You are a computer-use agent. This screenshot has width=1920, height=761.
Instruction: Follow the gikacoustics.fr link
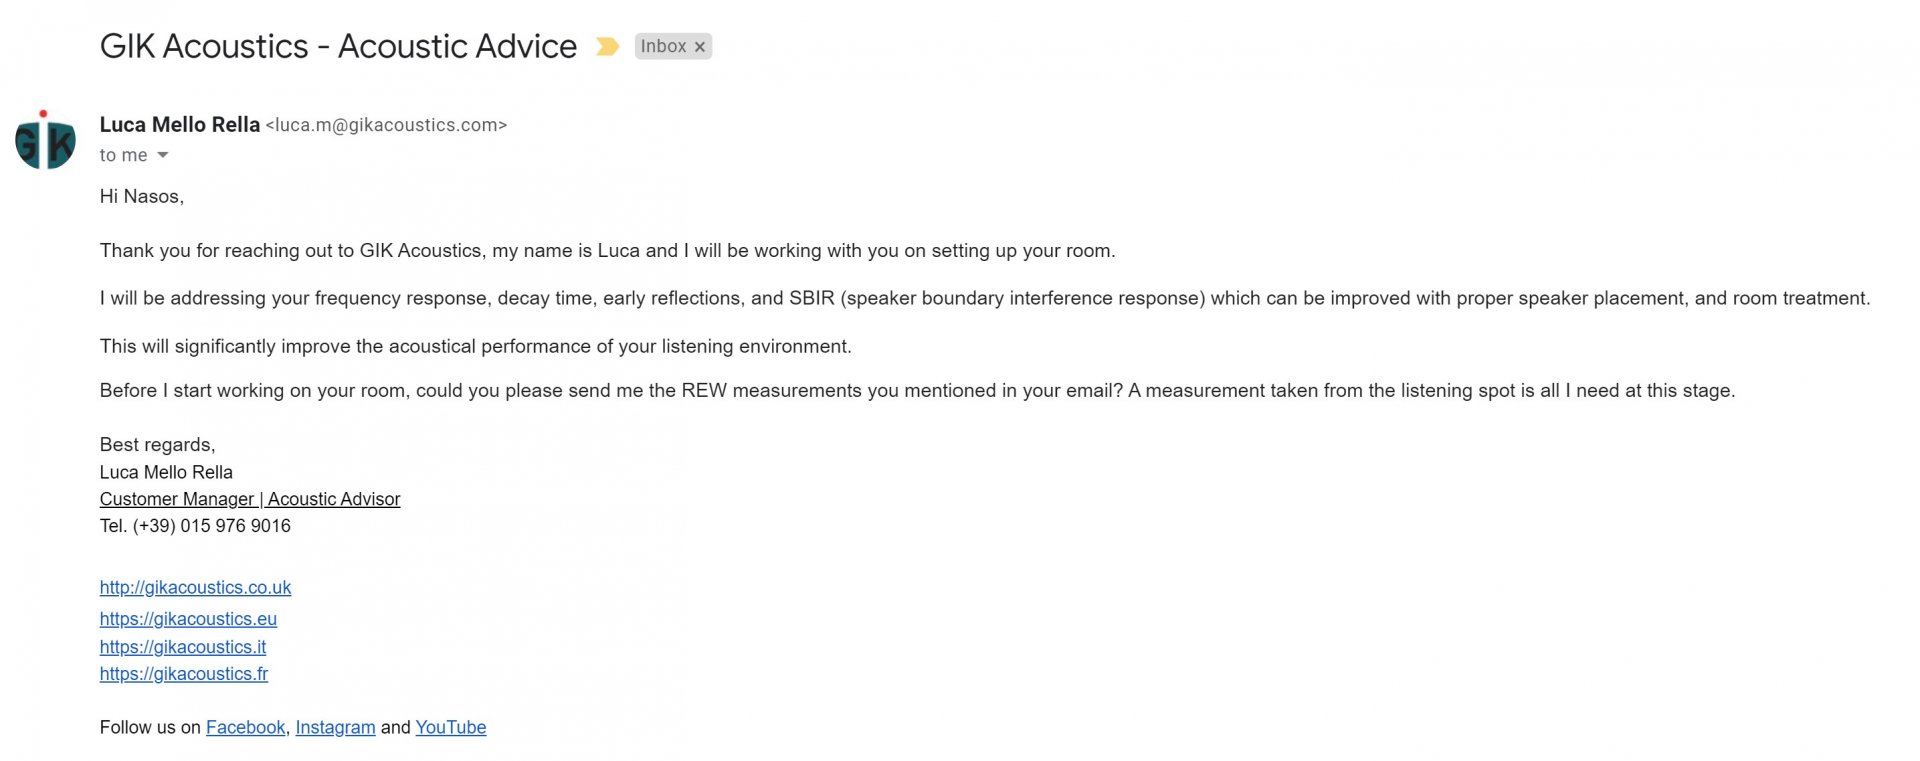point(184,674)
